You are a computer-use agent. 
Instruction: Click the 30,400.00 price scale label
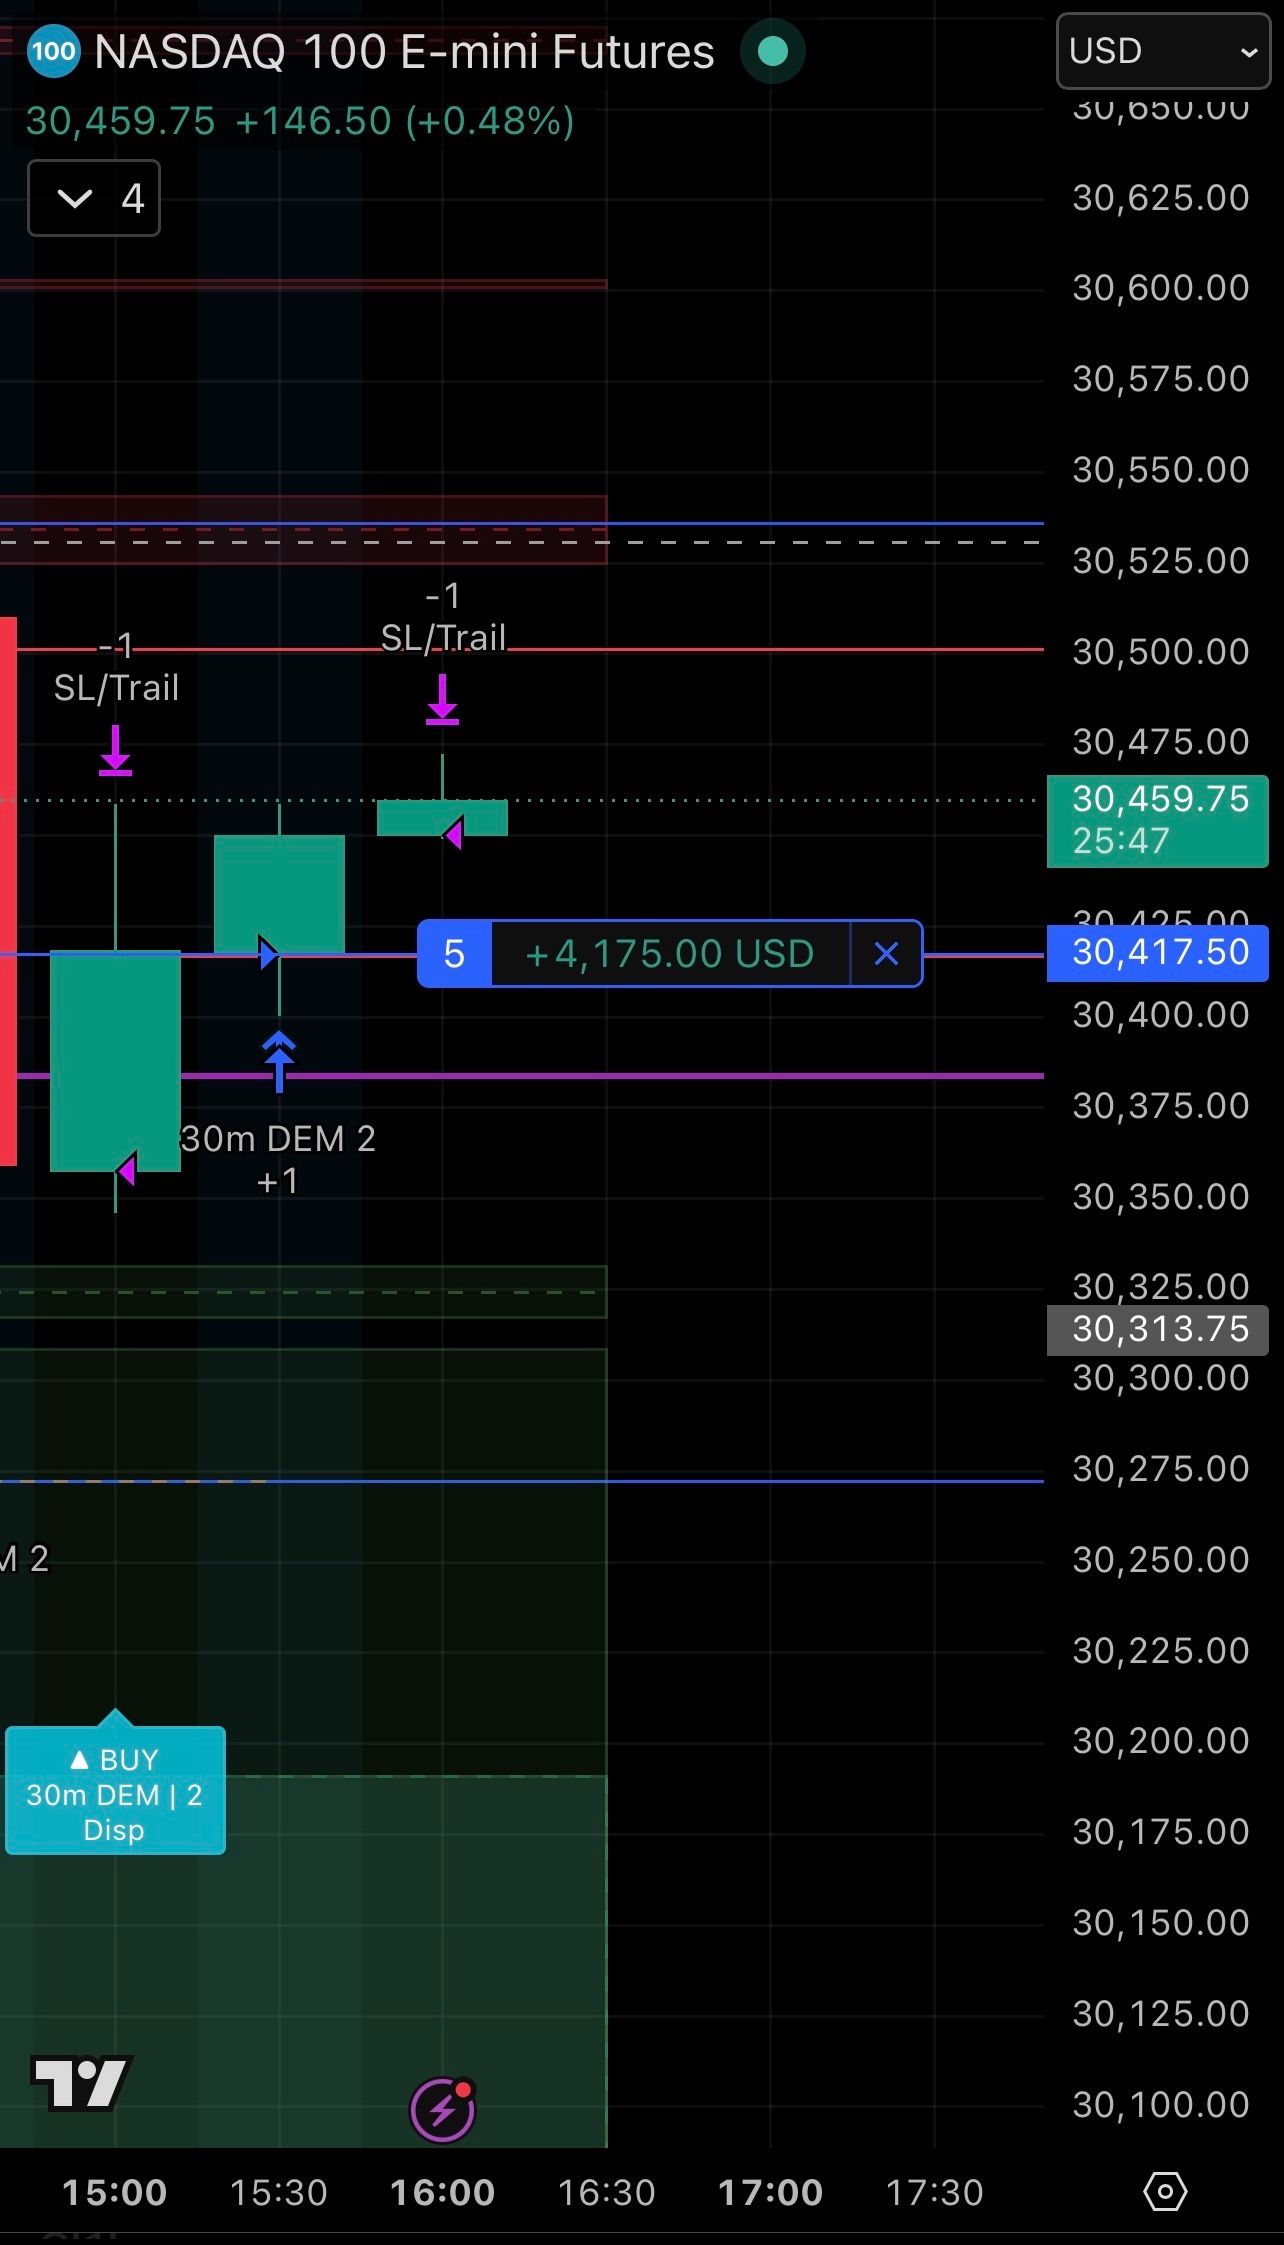click(x=1161, y=1015)
